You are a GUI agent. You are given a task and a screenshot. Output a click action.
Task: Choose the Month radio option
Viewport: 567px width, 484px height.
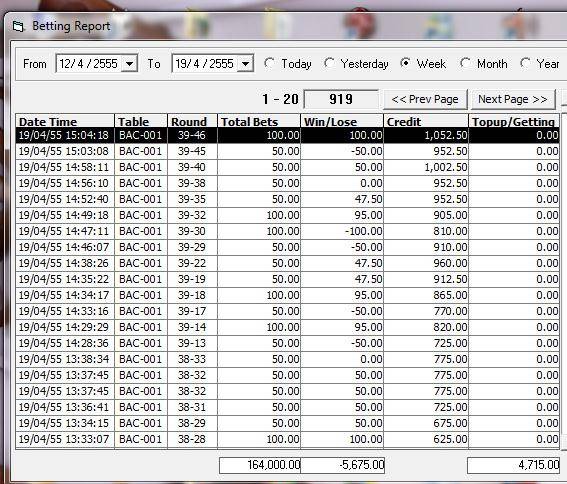click(465, 63)
